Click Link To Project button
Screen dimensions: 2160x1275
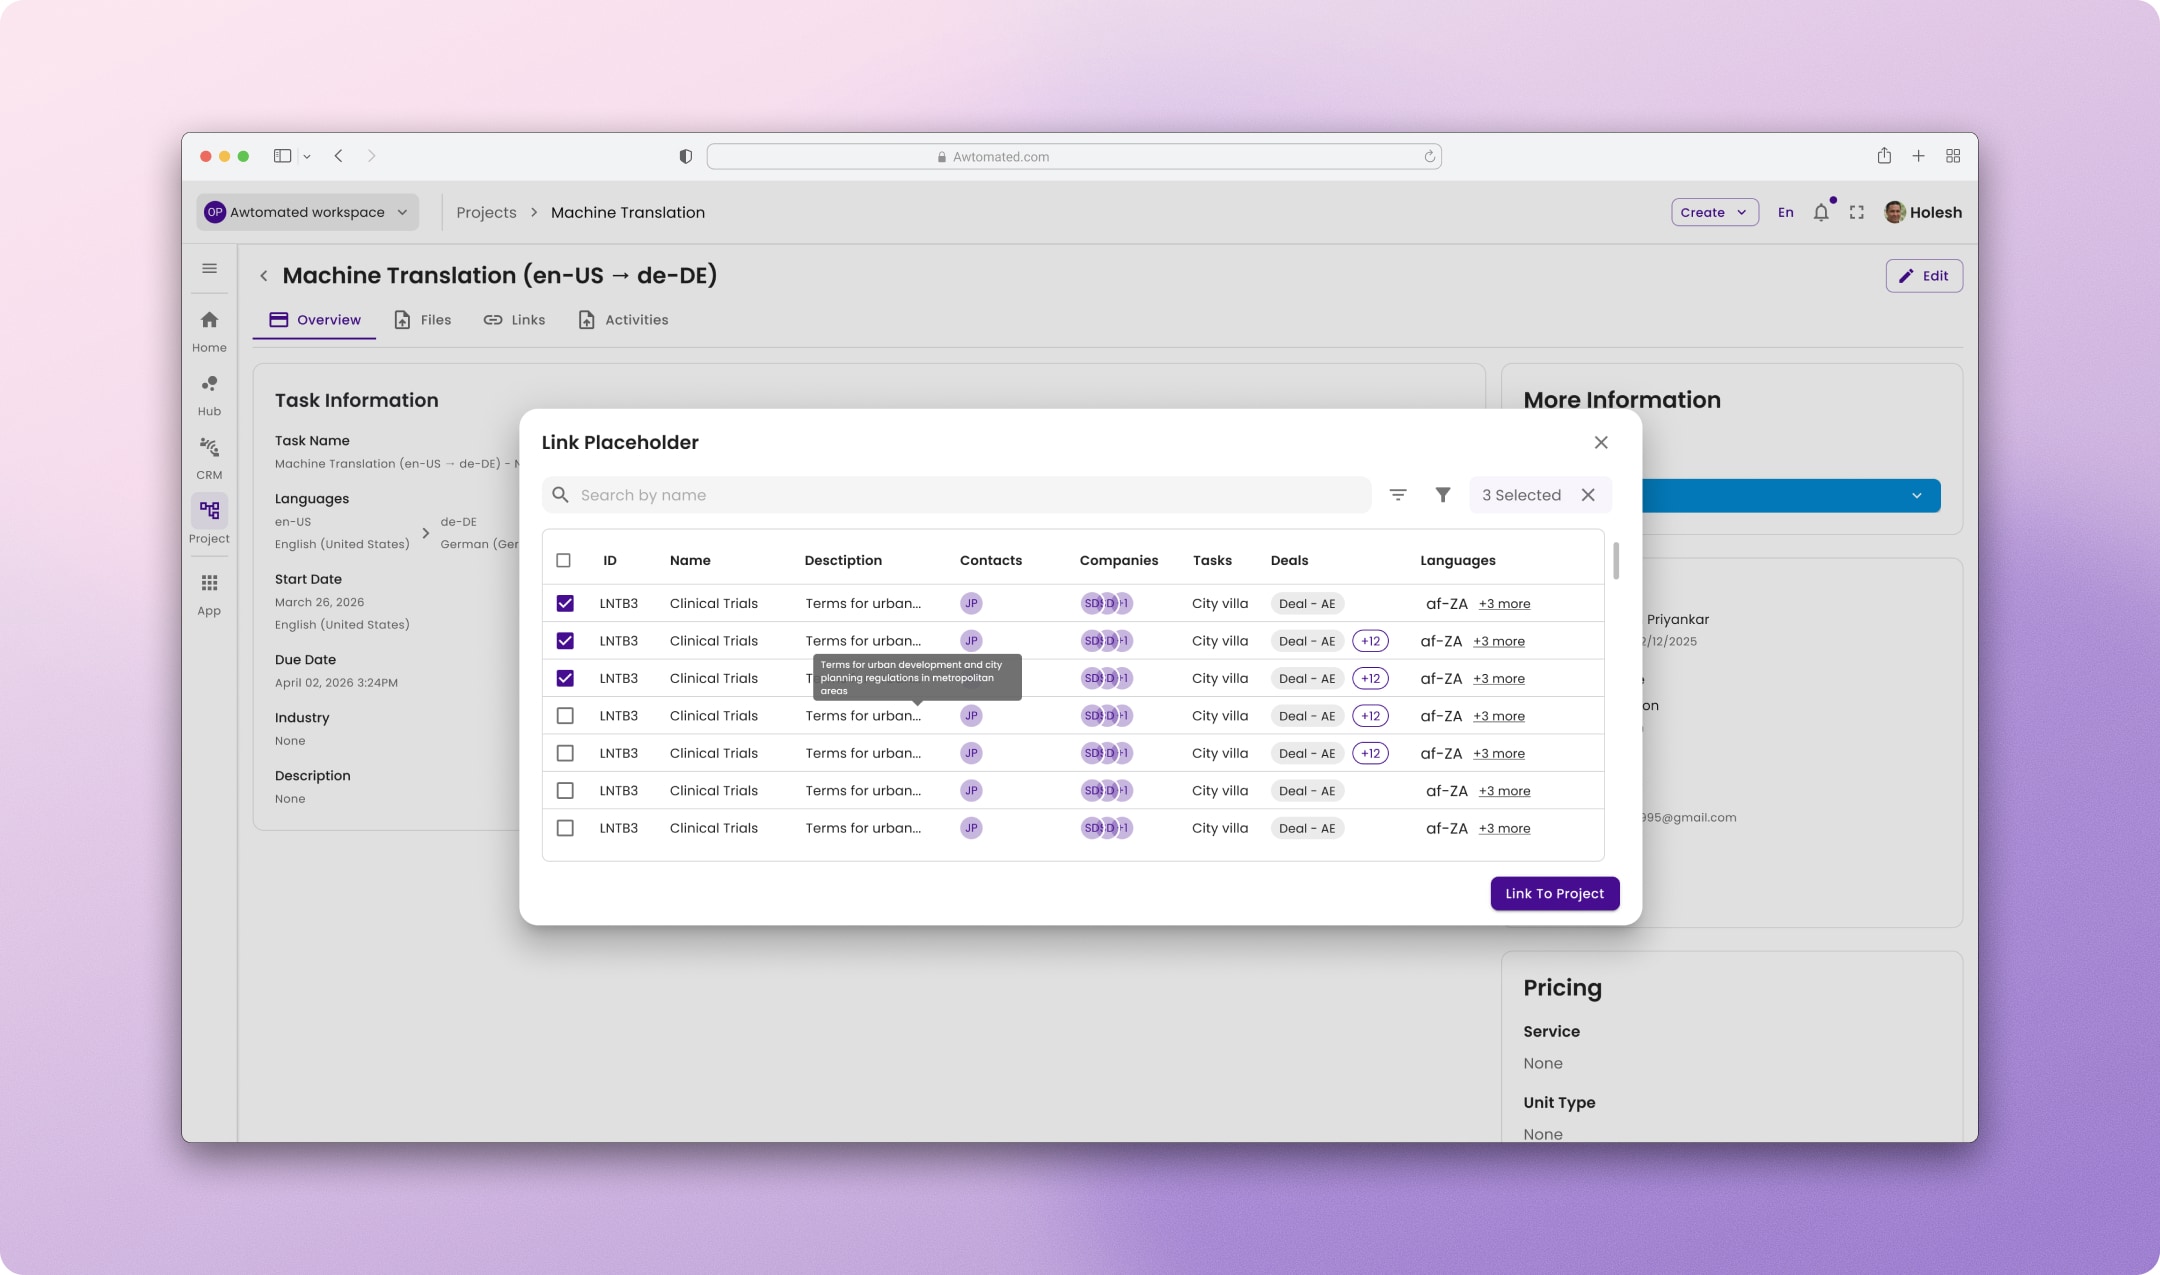pos(1555,894)
